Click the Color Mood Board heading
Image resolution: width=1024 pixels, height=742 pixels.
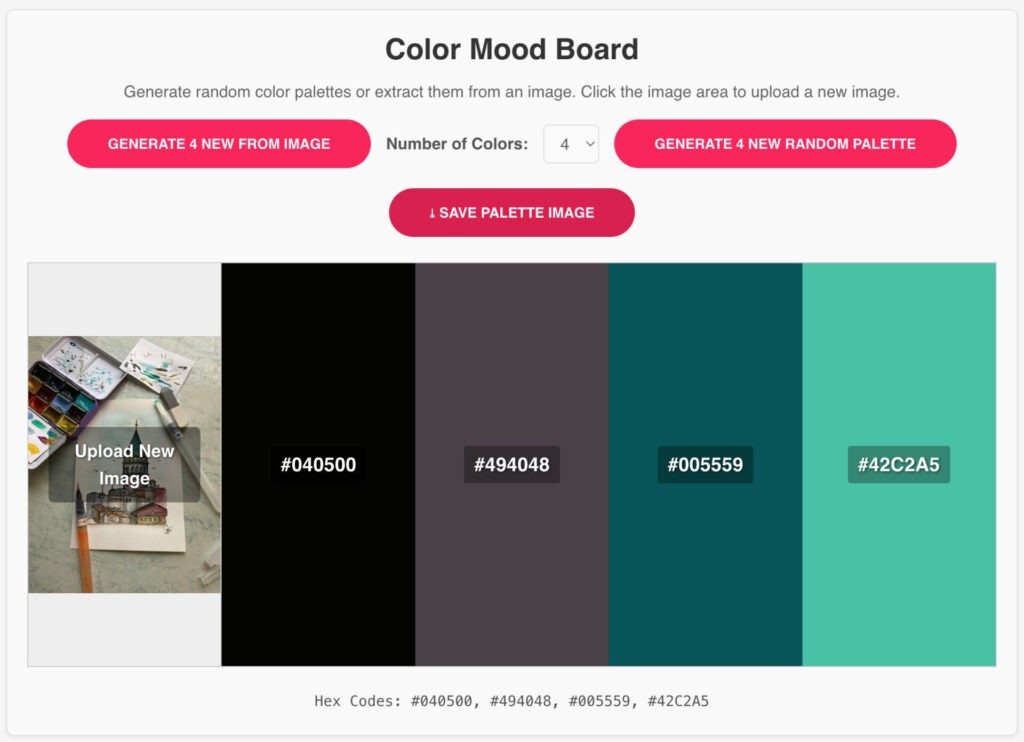(x=512, y=49)
